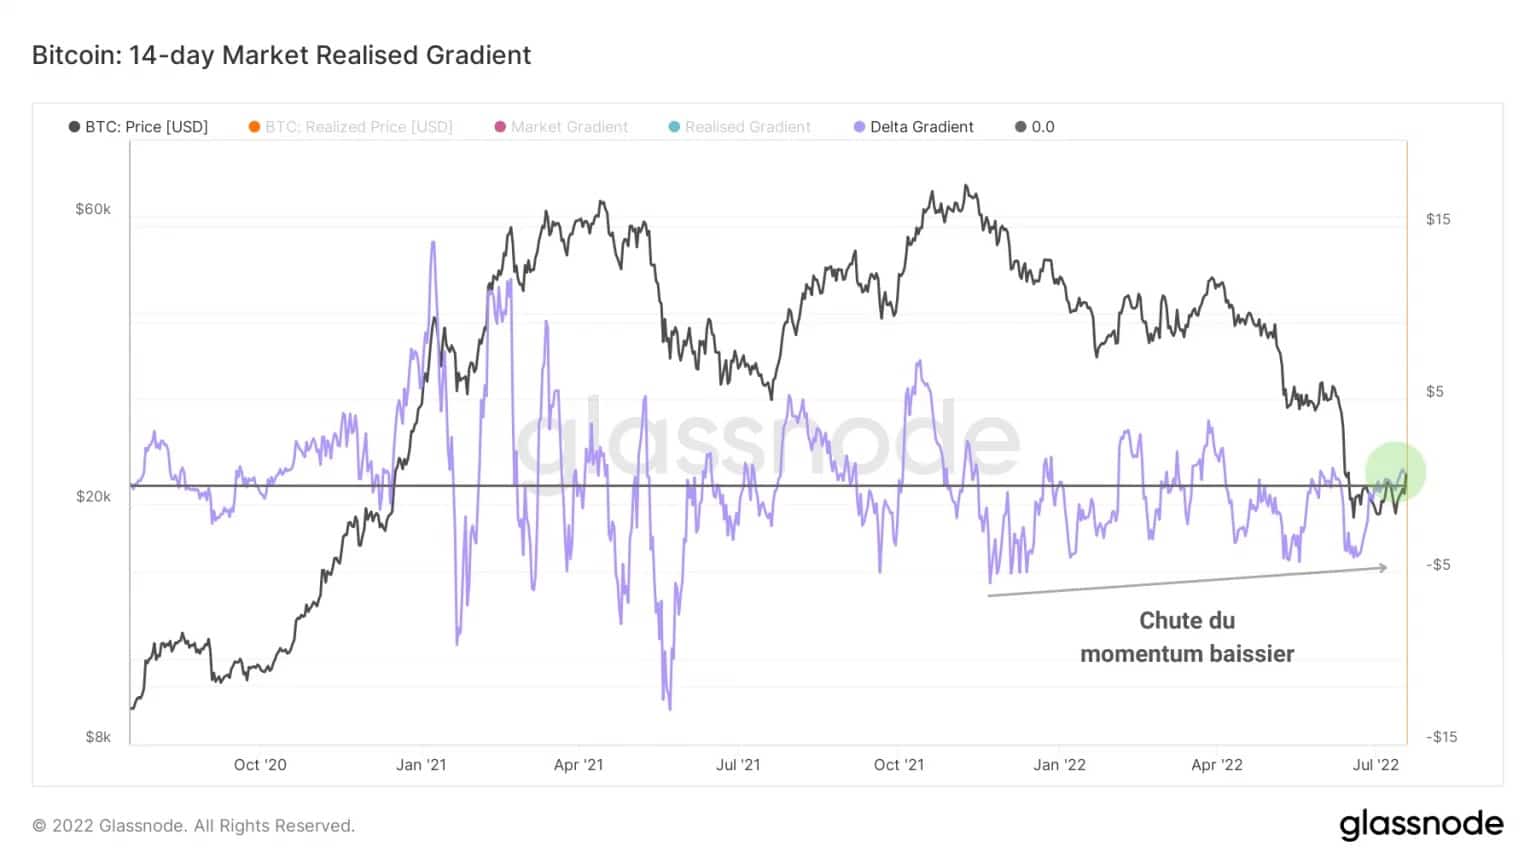Click the pink Market Gradient legend dot
The height and width of the screenshot is (864, 1536).
tap(500, 127)
